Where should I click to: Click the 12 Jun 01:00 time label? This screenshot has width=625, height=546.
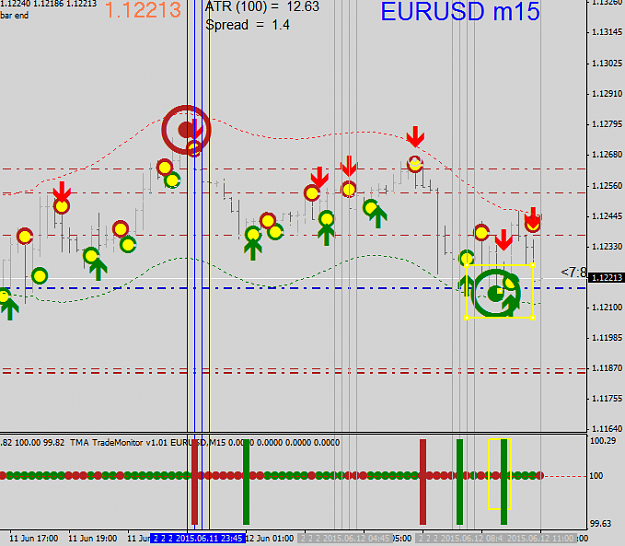[x=270, y=538]
